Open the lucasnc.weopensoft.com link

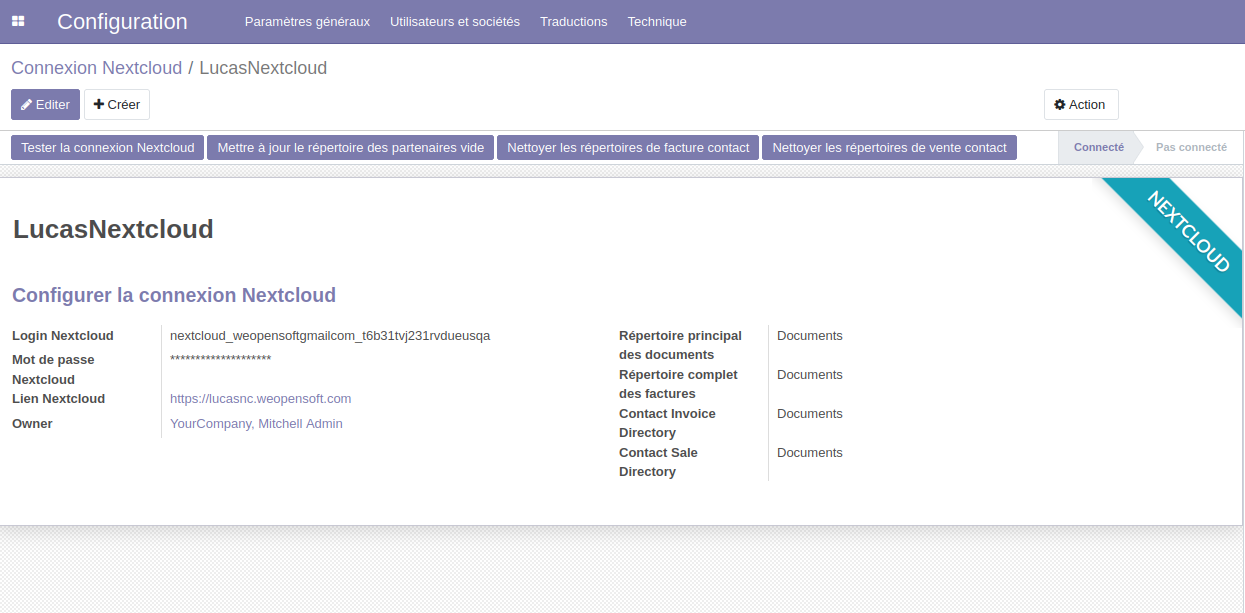[261, 398]
